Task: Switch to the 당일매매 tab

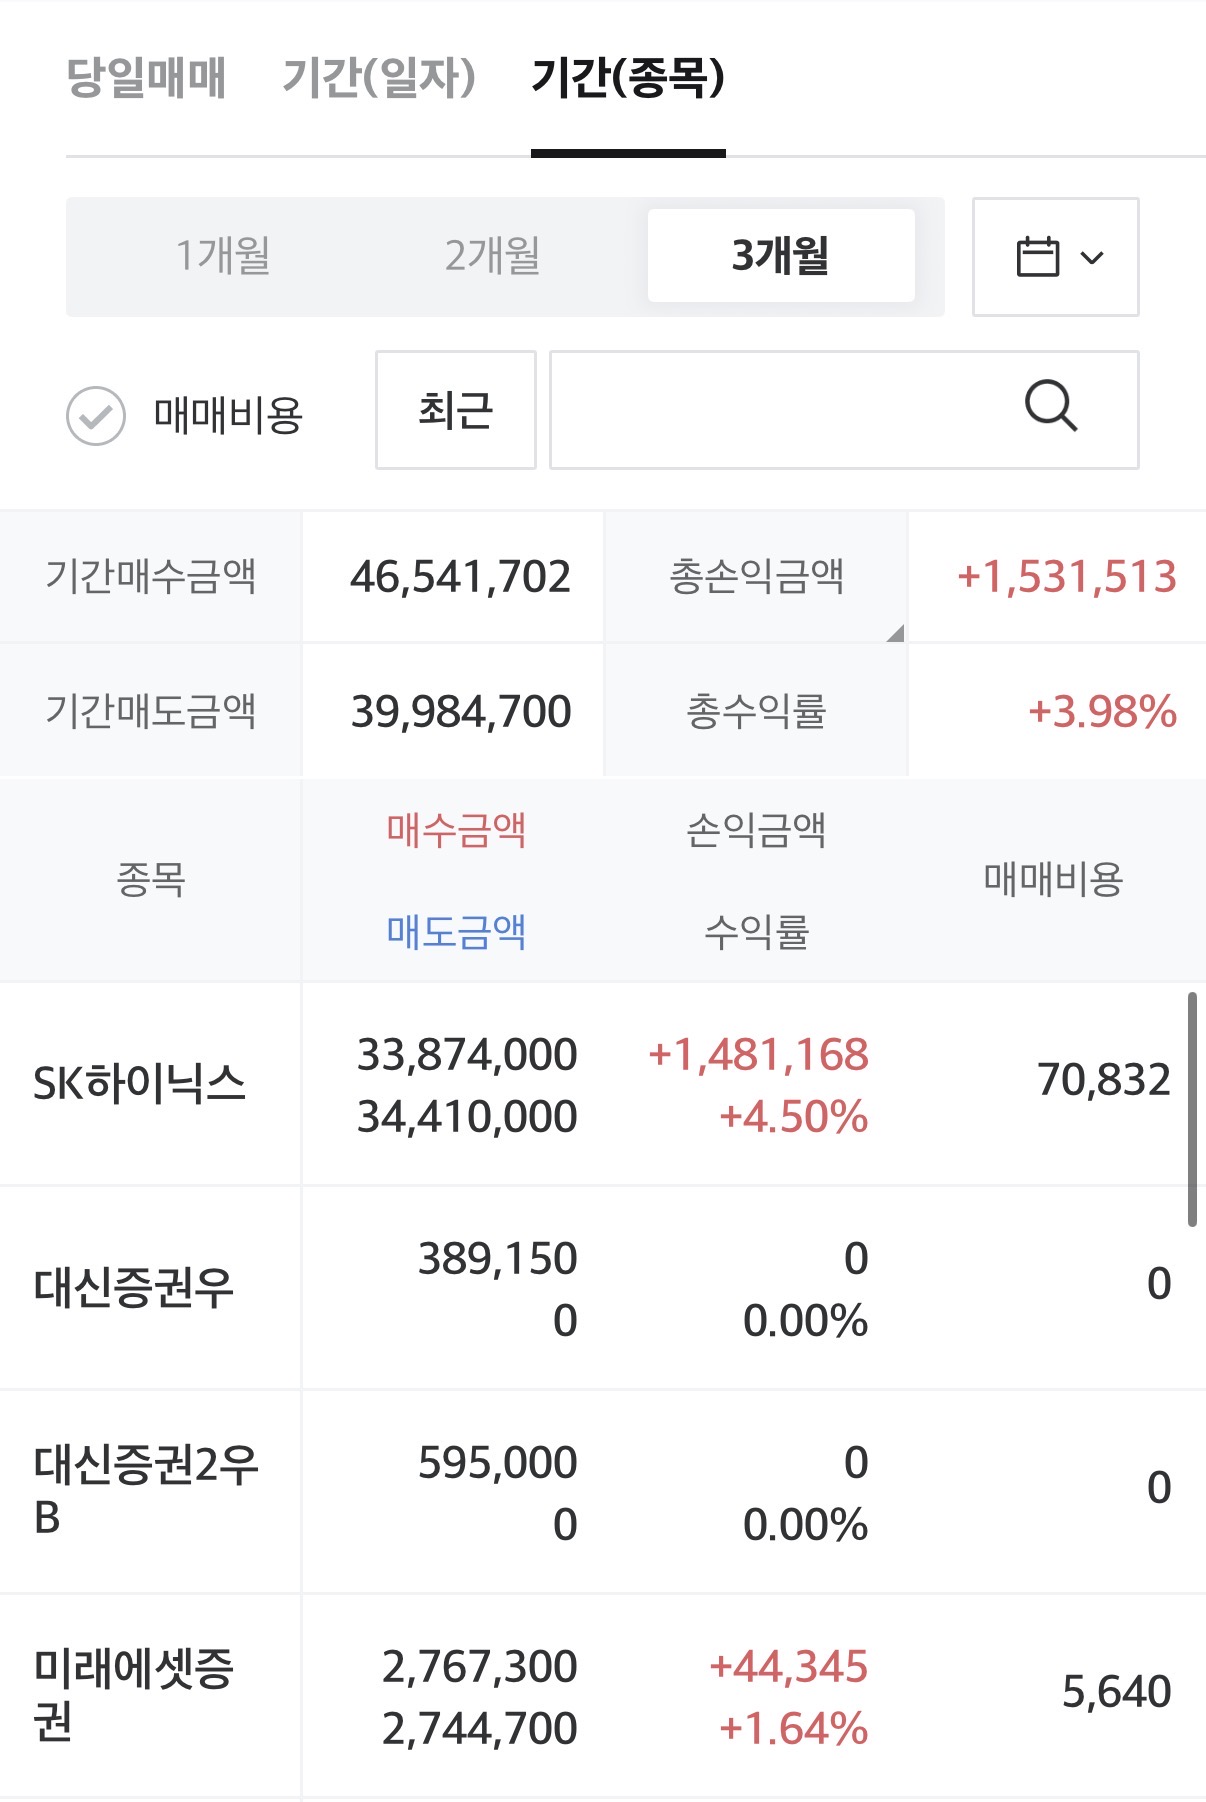Action: coord(146,78)
